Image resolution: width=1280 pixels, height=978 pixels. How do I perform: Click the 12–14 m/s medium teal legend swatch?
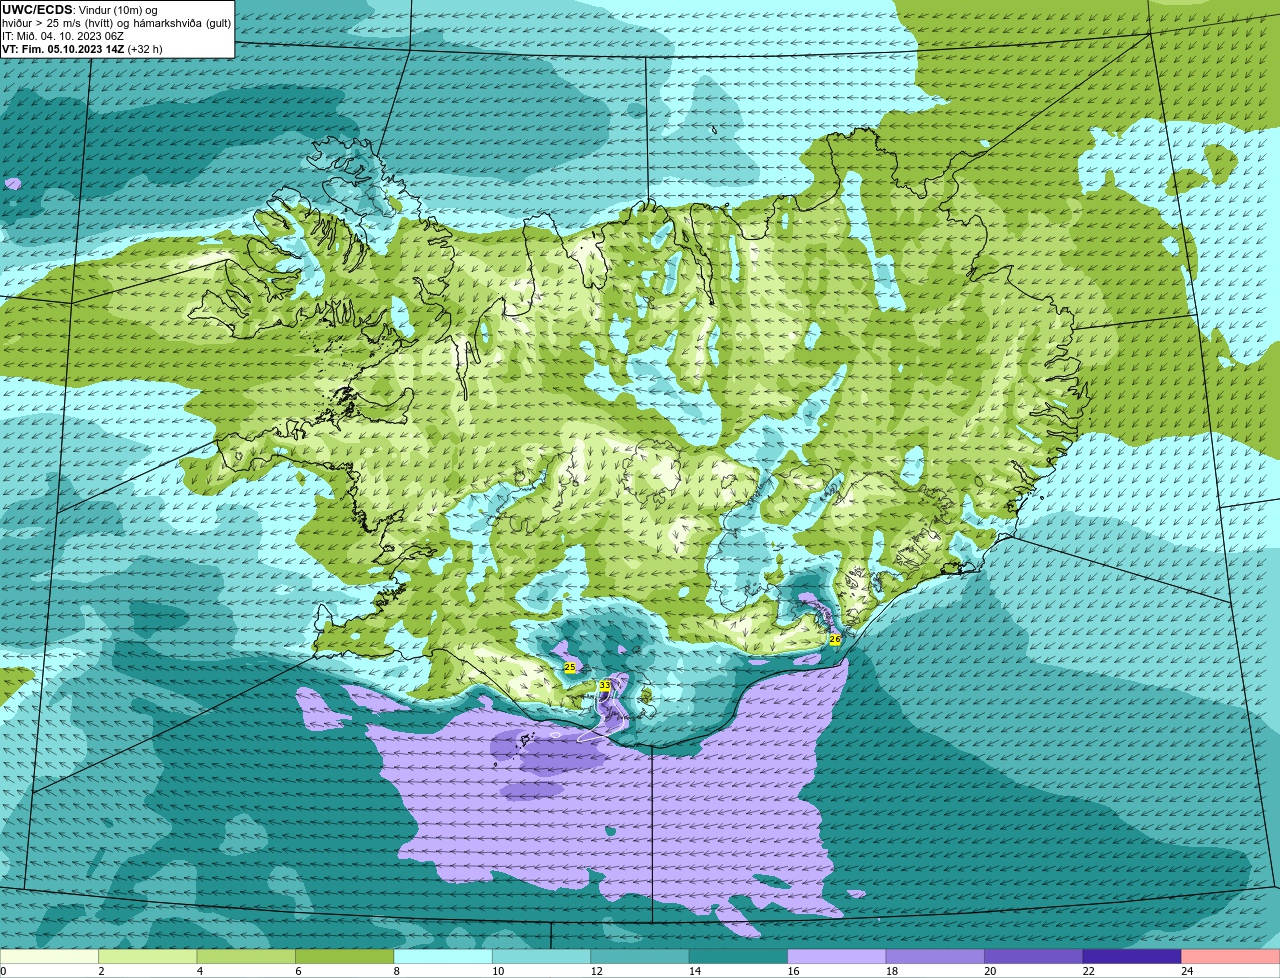pyautogui.click(x=640, y=956)
